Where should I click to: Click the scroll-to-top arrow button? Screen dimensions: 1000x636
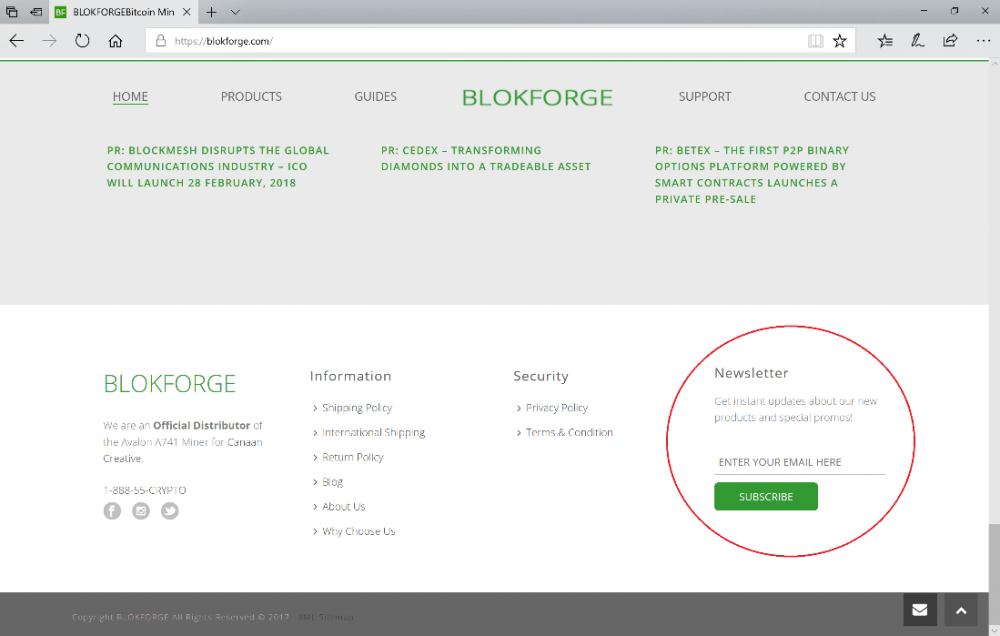(961, 609)
